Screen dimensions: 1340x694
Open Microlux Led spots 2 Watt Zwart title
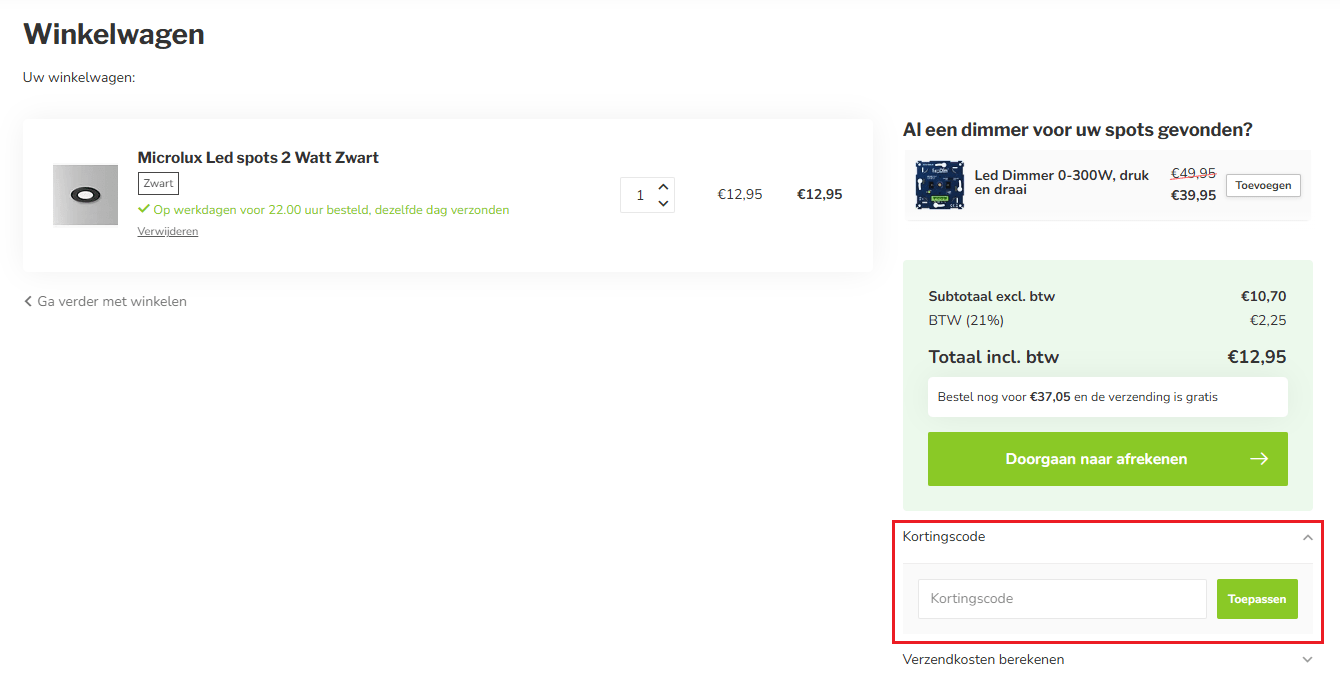pyautogui.click(x=258, y=158)
